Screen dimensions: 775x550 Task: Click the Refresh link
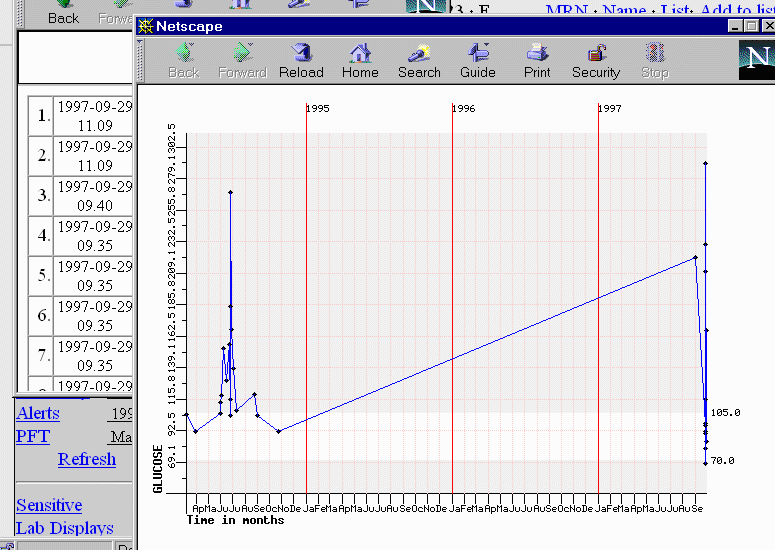(x=87, y=459)
